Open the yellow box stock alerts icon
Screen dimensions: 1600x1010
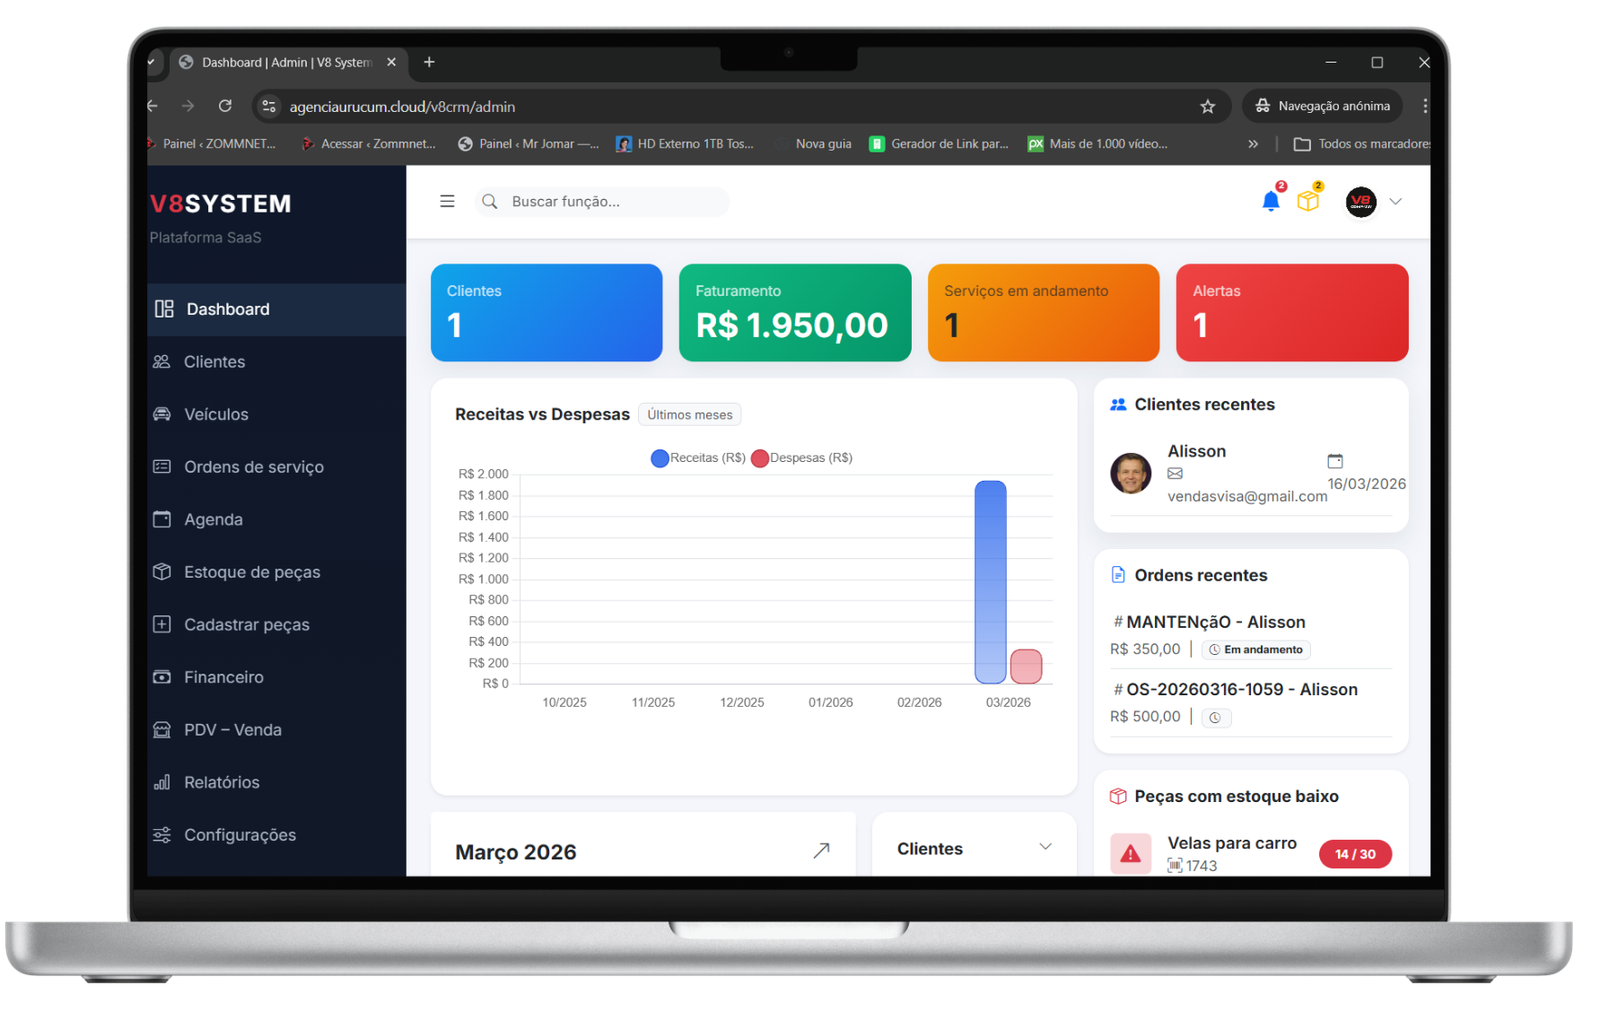tap(1308, 201)
